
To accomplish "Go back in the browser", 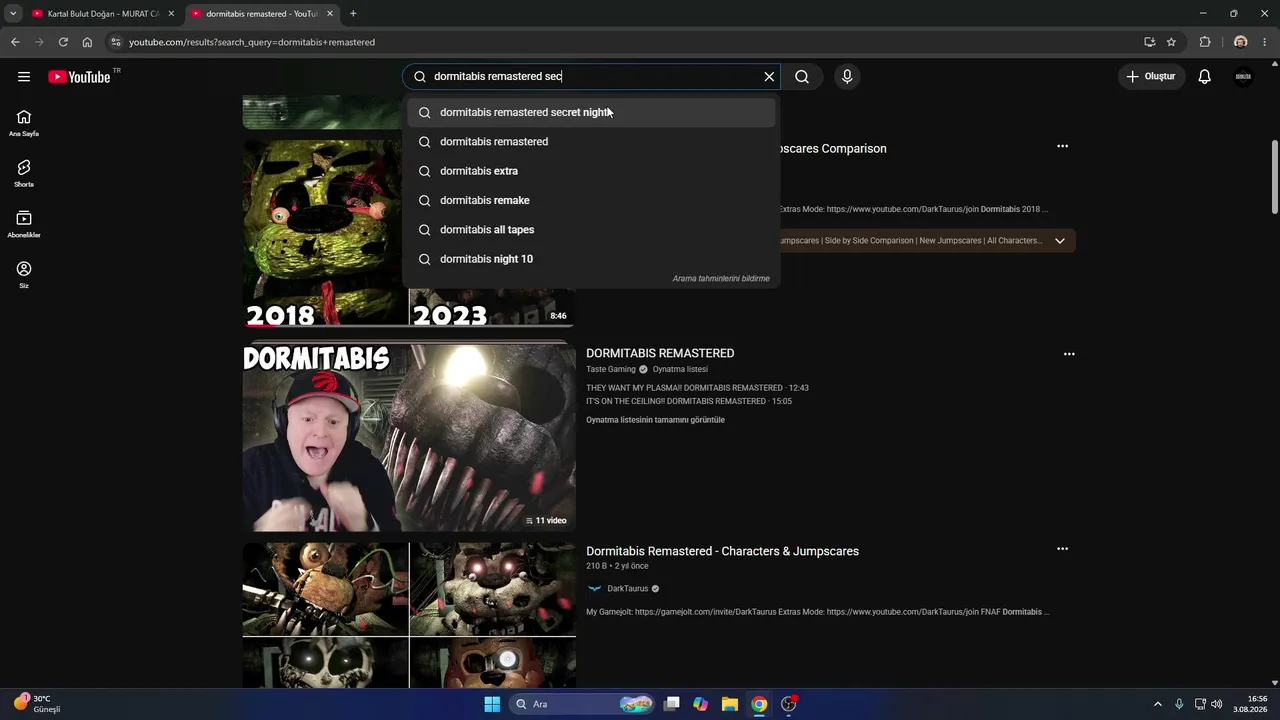I will tap(15, 42).
